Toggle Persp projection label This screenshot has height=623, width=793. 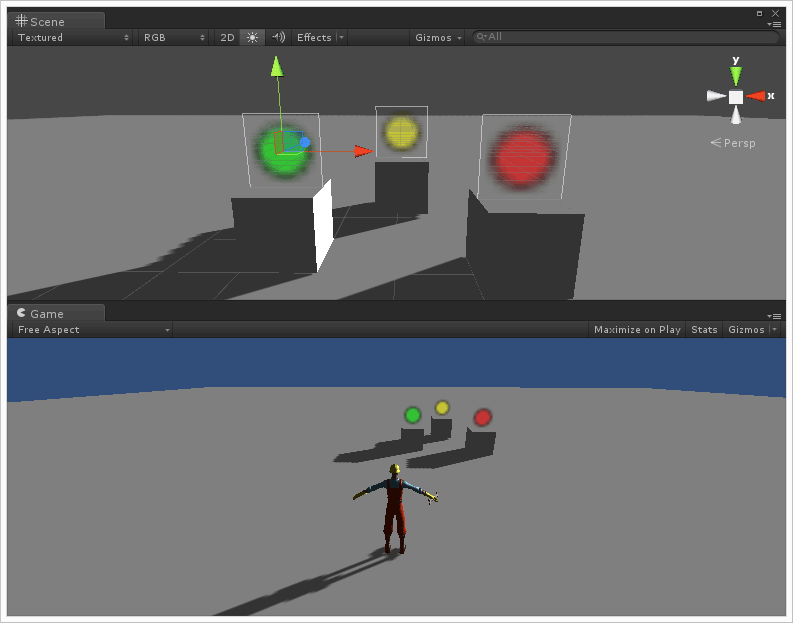pos(733,143)
